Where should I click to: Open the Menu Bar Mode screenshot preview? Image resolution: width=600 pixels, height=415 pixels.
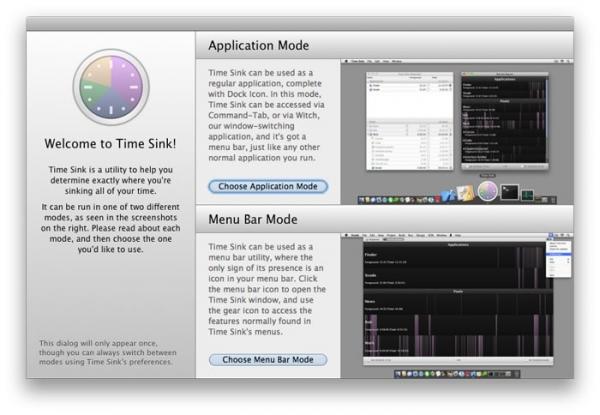pos(457,306)
